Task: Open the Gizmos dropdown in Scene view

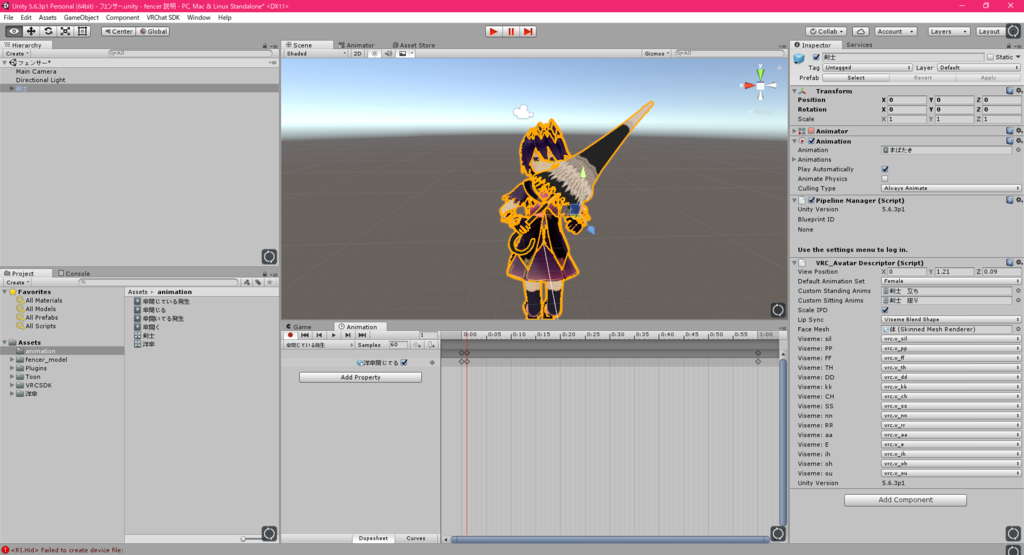Action: coord(656,54)
